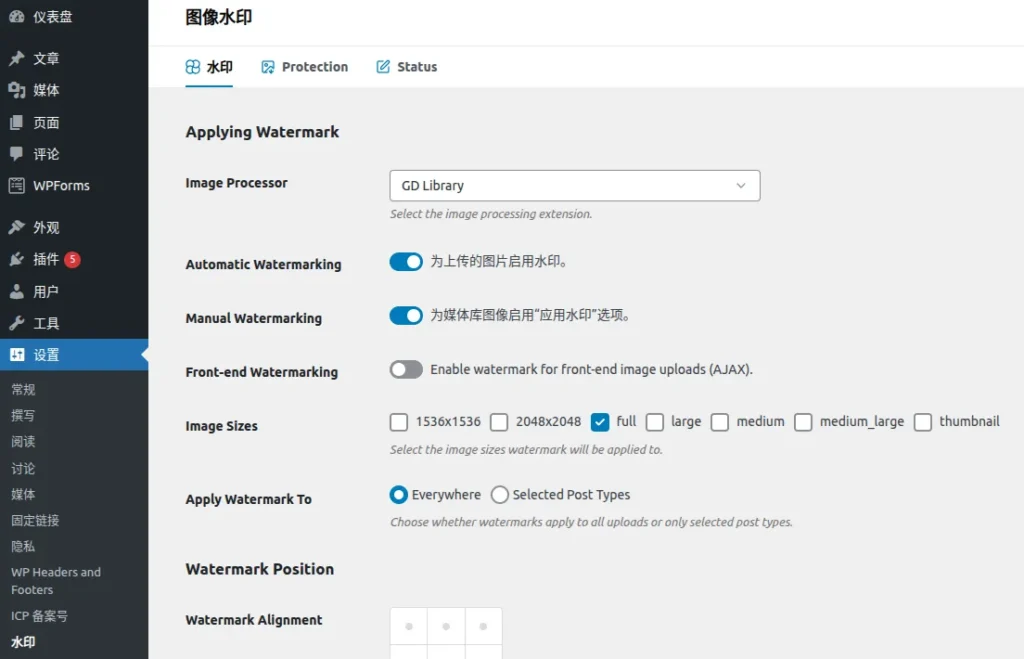The width and height of the screenshot is (1024, 659).
Task: Click the 工具 tools icon
Action: click(18, 322)
